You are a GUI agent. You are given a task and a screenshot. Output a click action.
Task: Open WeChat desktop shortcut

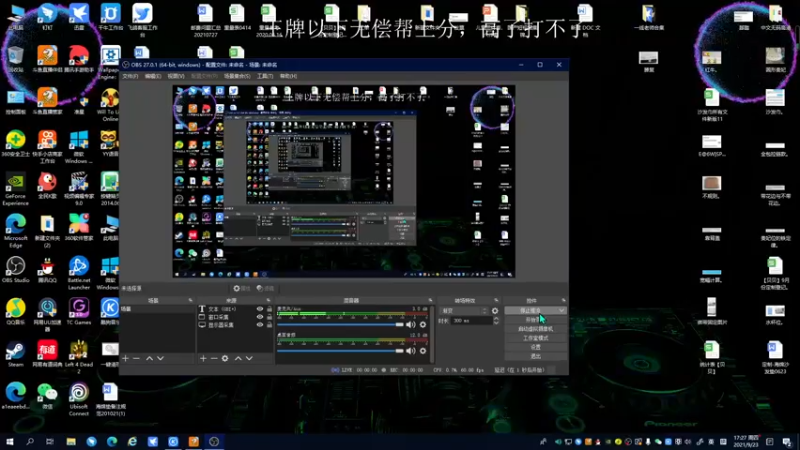47,396
